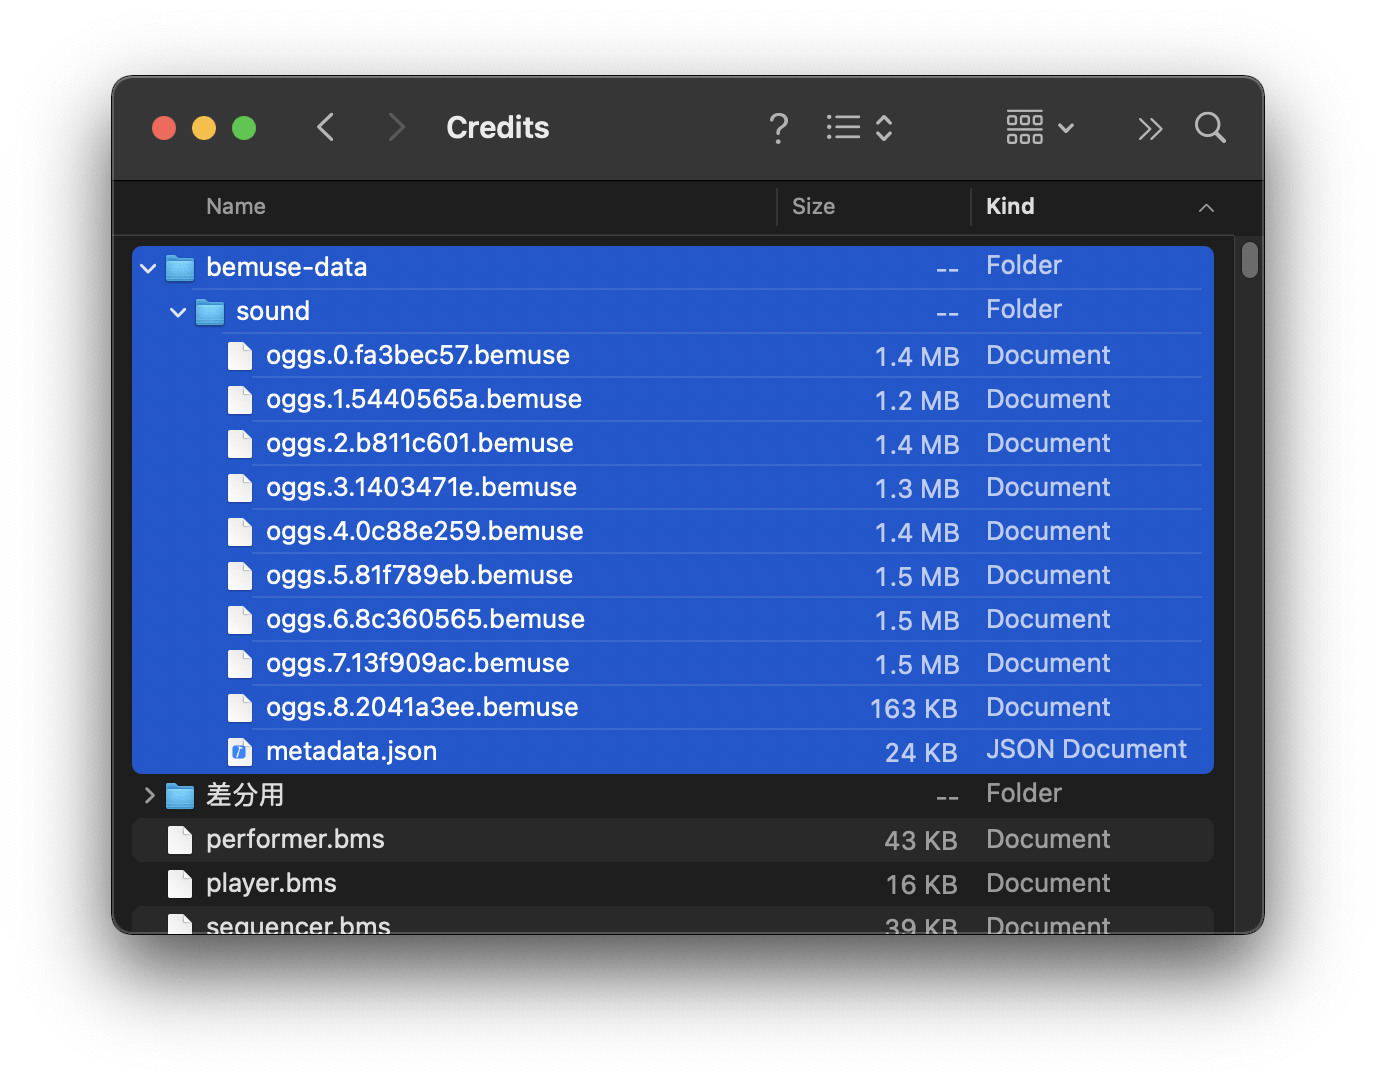Click the vertical scrollbar on the right
This screenshot has height=1082, width=1376.
click(x=1249, y=260)
